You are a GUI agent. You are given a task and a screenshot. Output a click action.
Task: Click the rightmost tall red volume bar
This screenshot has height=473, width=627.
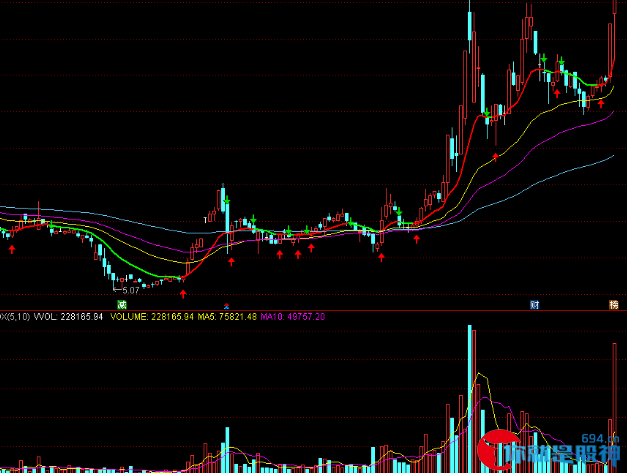pos(615,408)
